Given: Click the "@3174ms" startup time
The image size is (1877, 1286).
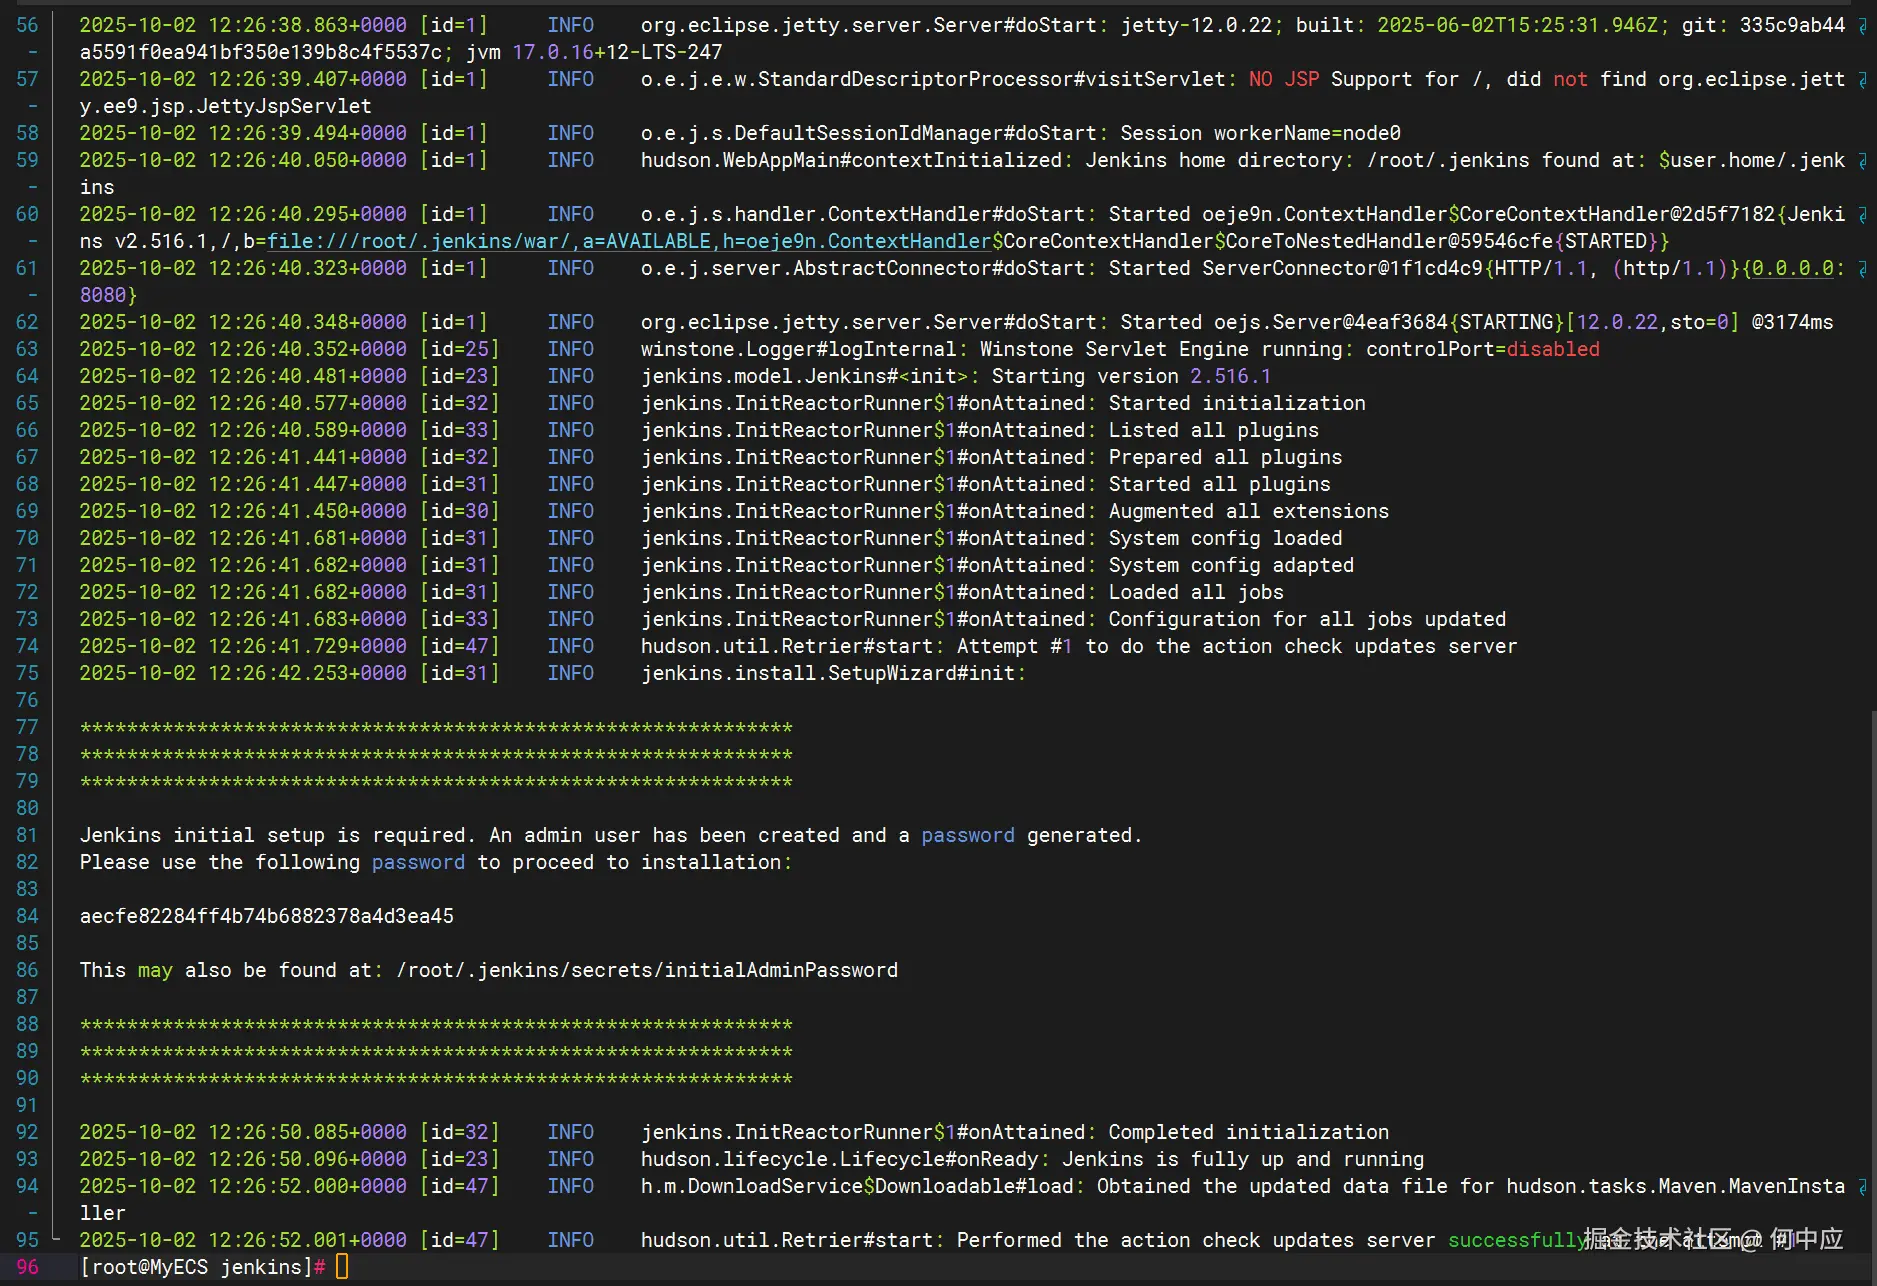Looking at the screenshot, I should click(1793, 322).
